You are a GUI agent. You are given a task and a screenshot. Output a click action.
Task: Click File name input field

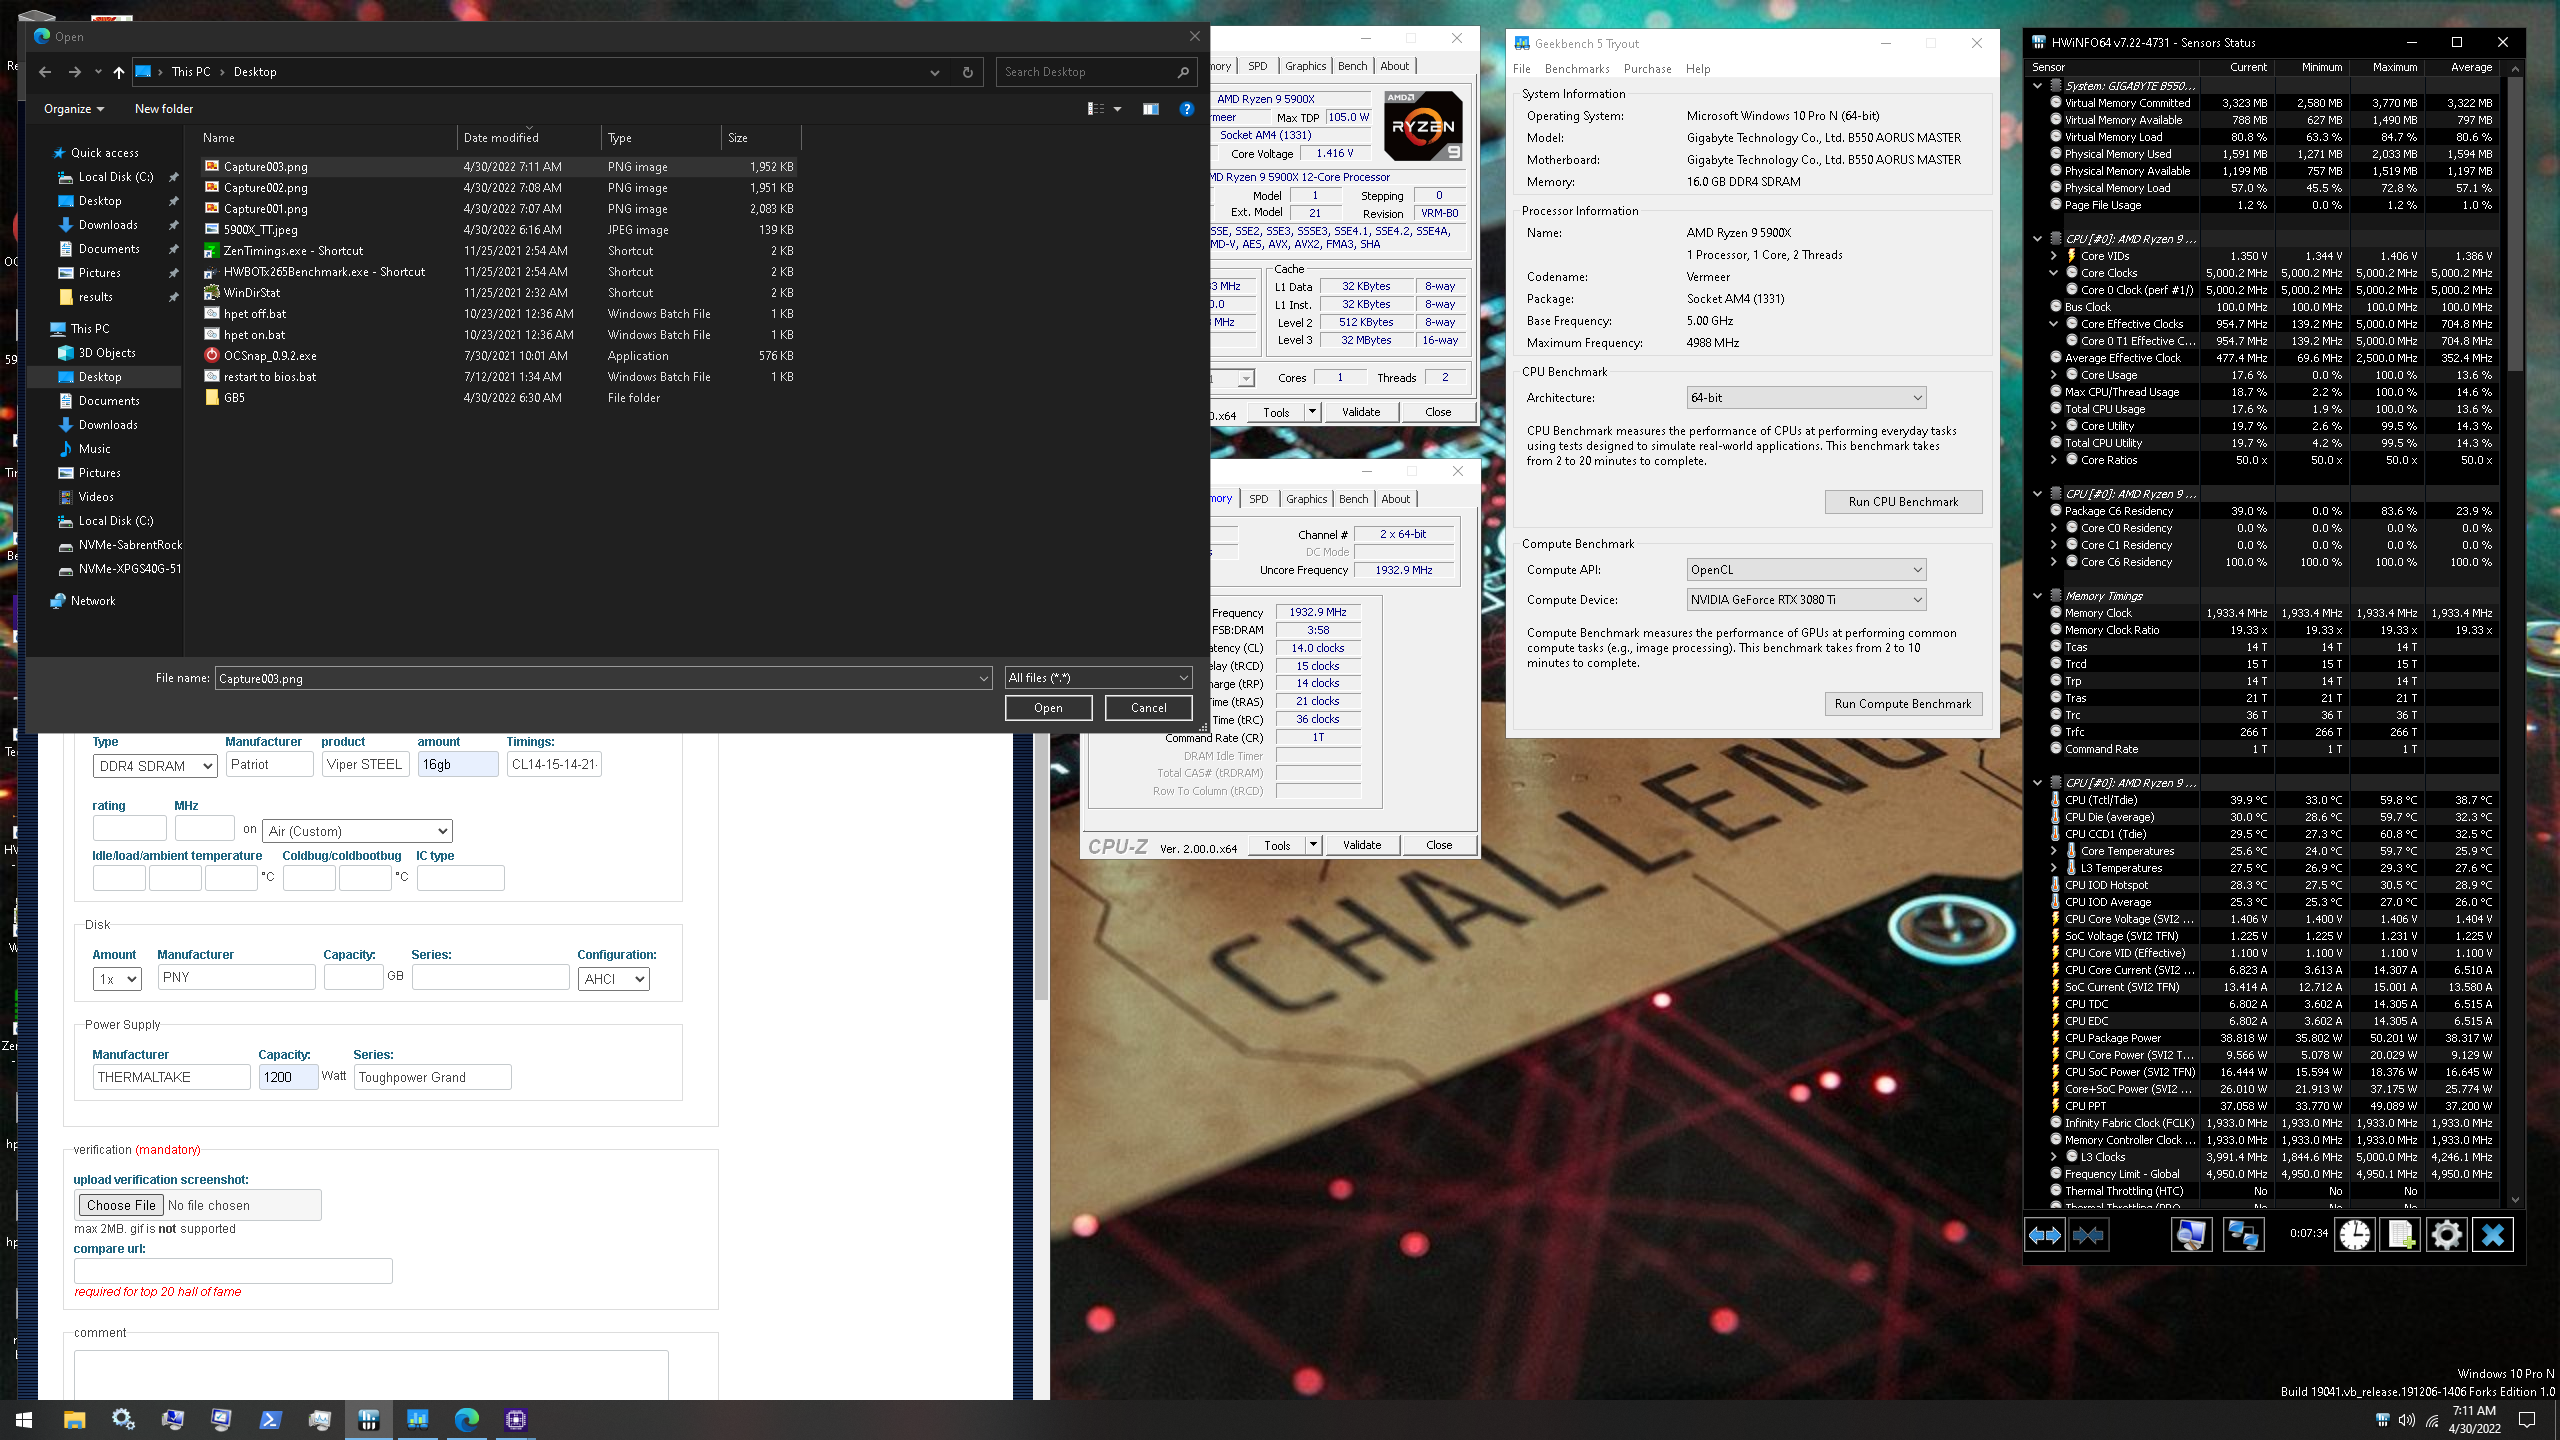pos(603,678)
